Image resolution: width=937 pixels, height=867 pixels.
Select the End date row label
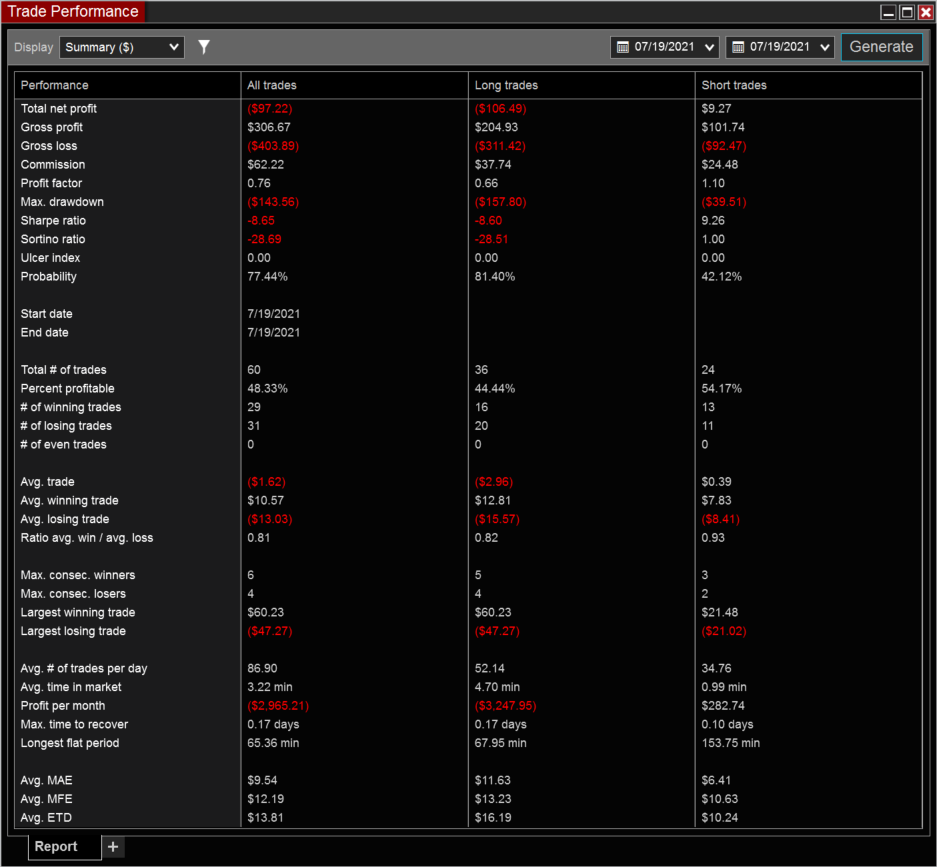44,332
